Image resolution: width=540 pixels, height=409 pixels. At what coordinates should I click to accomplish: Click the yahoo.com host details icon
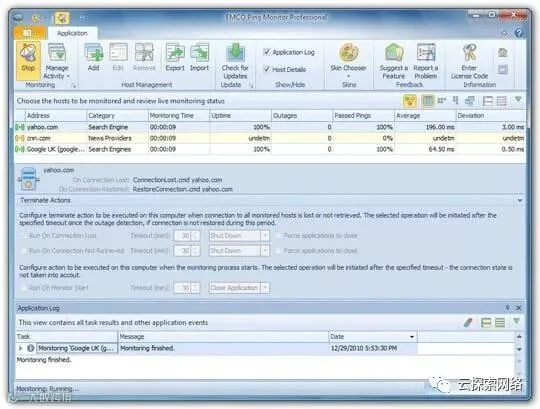(x=28, y=178)
